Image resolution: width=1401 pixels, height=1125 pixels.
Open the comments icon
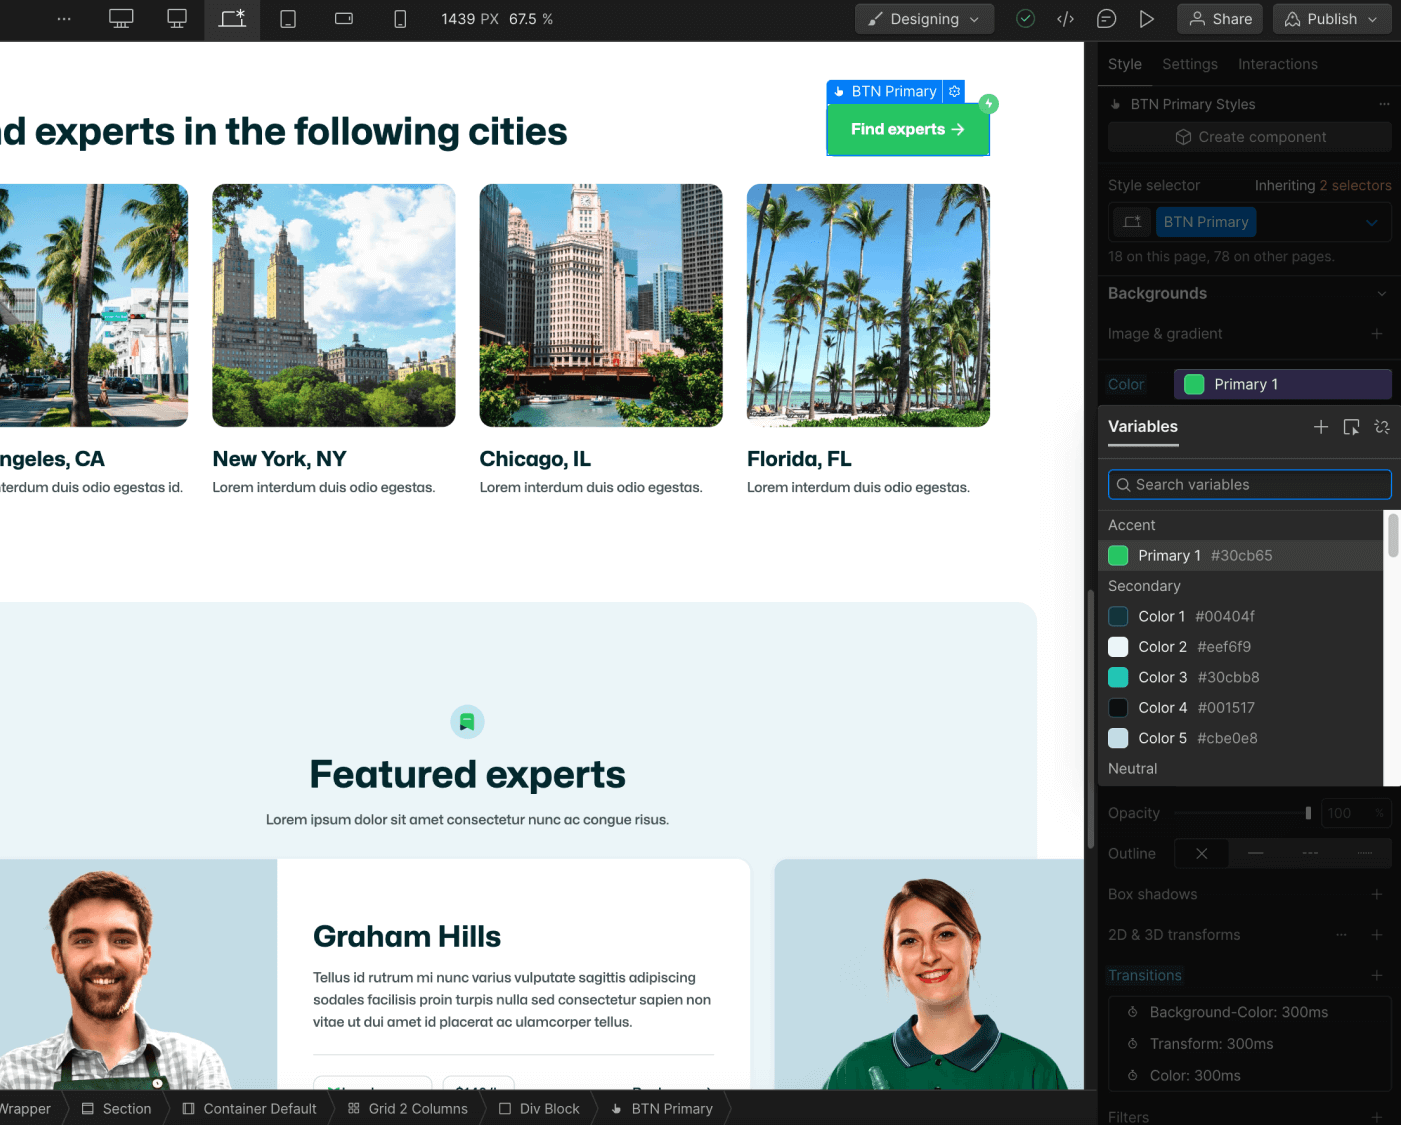[1106, 19]
